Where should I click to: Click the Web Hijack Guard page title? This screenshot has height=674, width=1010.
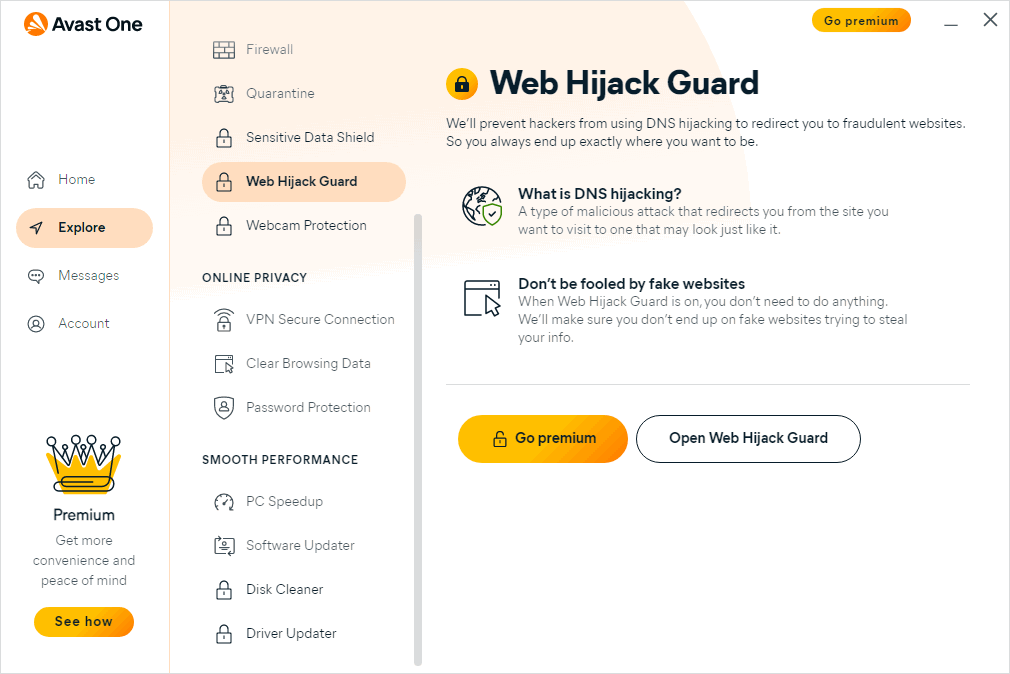click(624, 83)
